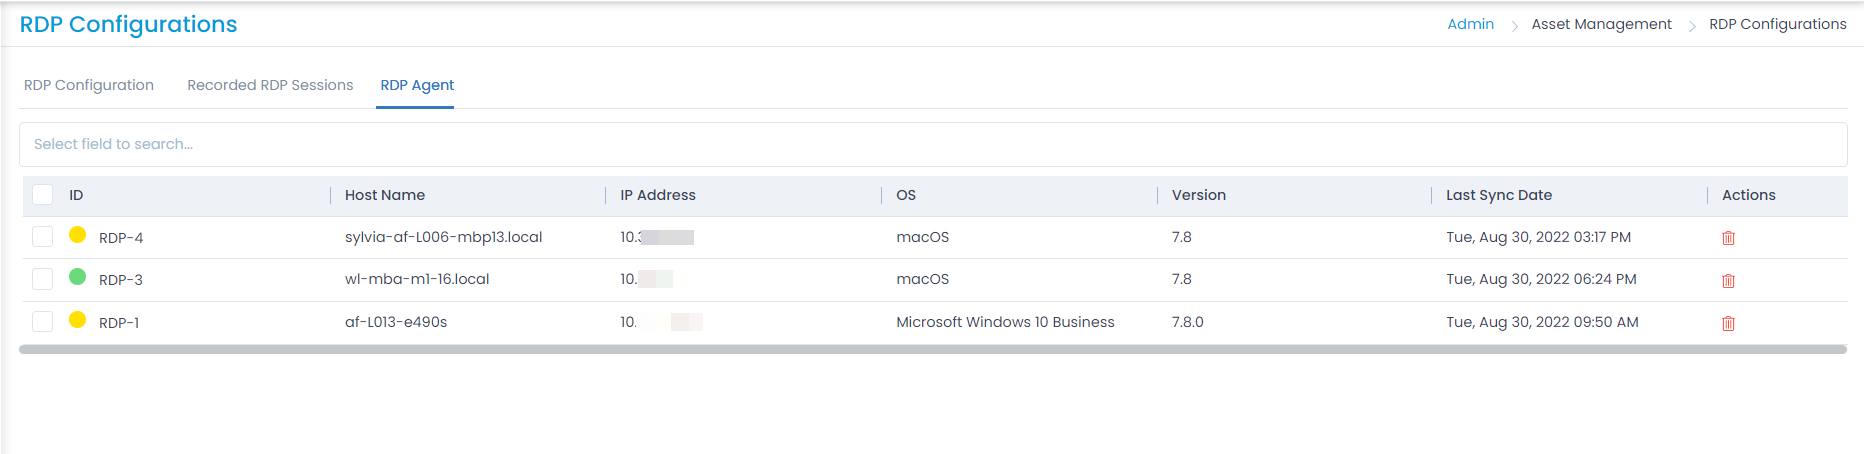Select the RDP-1 row checkbox
This screenshot has height=454, width=1864.
tap(42, 321)
